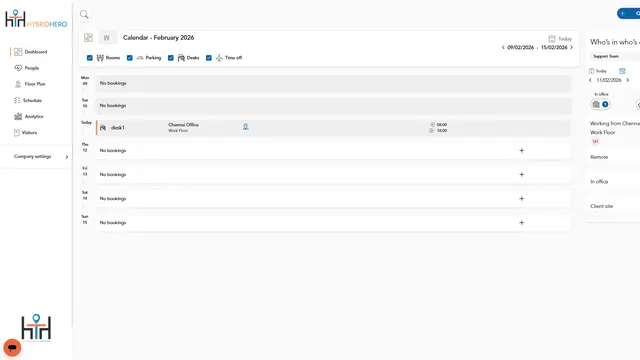The width and height of the screenshot is (640, 360).
Task: Select the Remote status section
Action: pos(599,157)
